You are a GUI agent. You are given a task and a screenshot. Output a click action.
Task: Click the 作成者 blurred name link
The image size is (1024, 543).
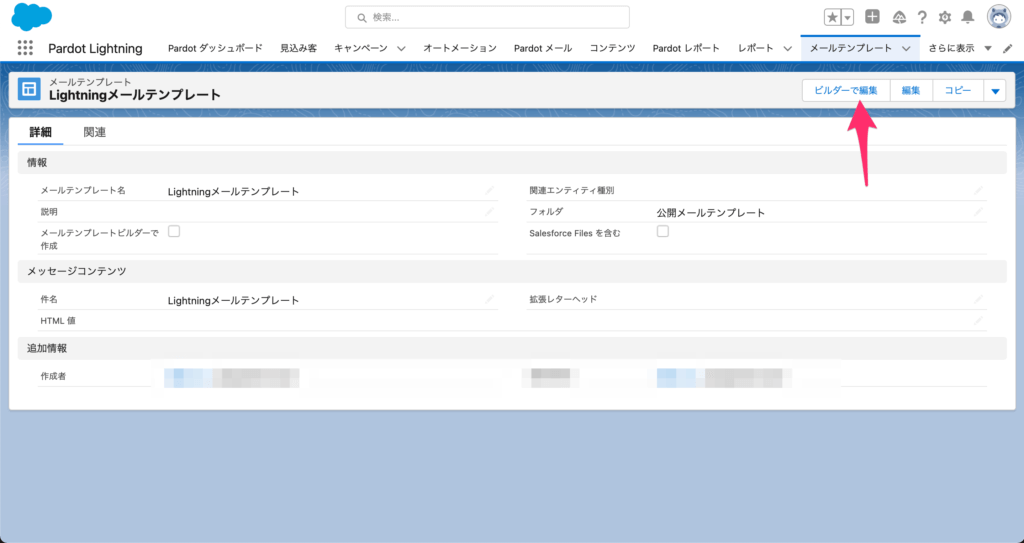coord(231,378)
